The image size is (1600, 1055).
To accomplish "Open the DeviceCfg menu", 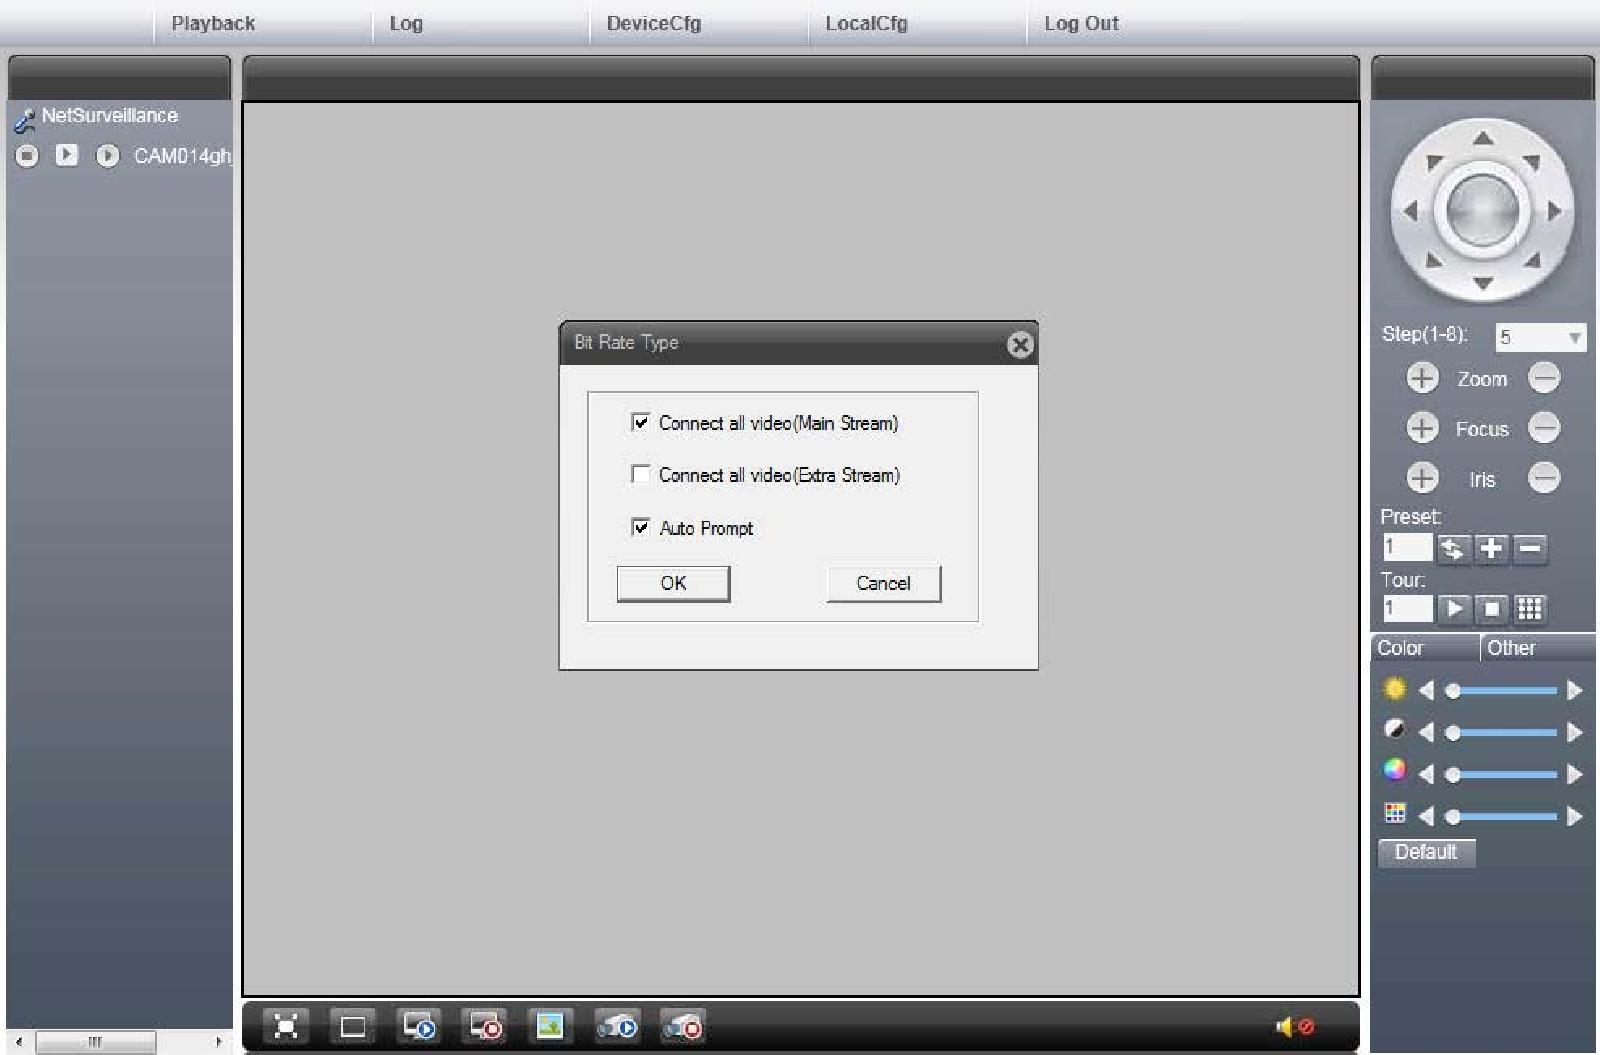I will click(x=654, y=23).
